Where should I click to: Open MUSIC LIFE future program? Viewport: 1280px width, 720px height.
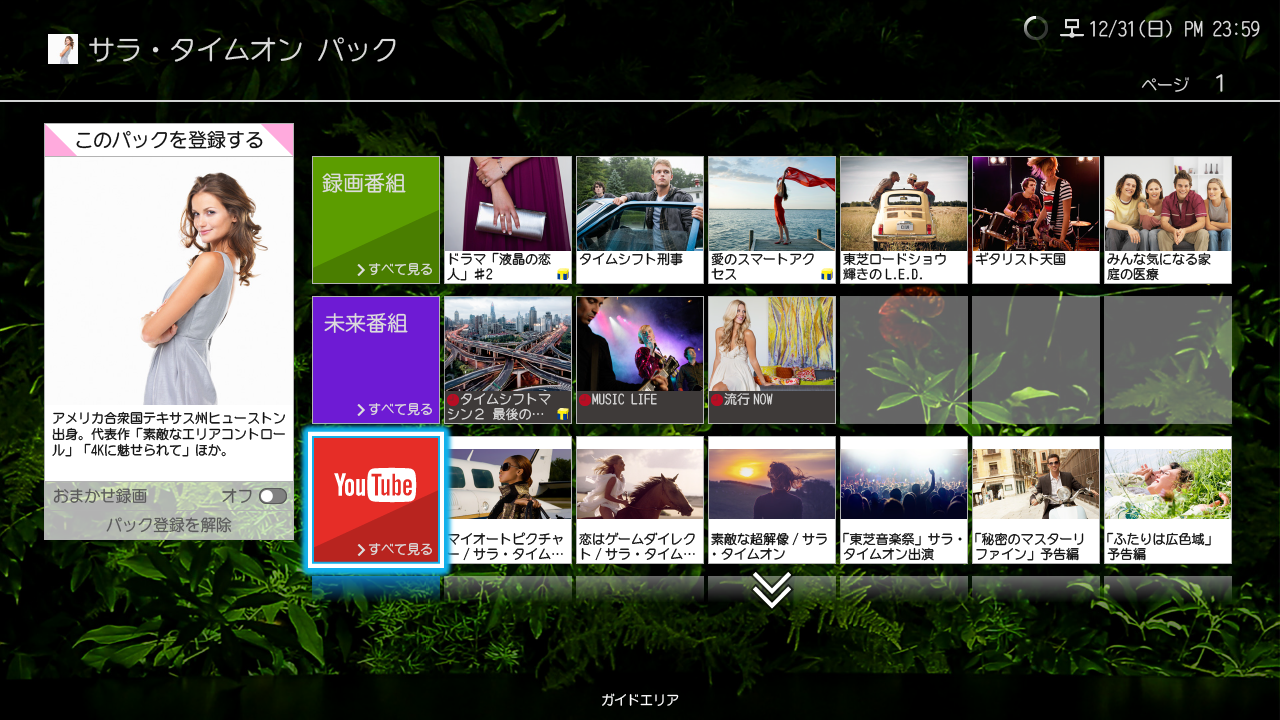tap(640, 360)
